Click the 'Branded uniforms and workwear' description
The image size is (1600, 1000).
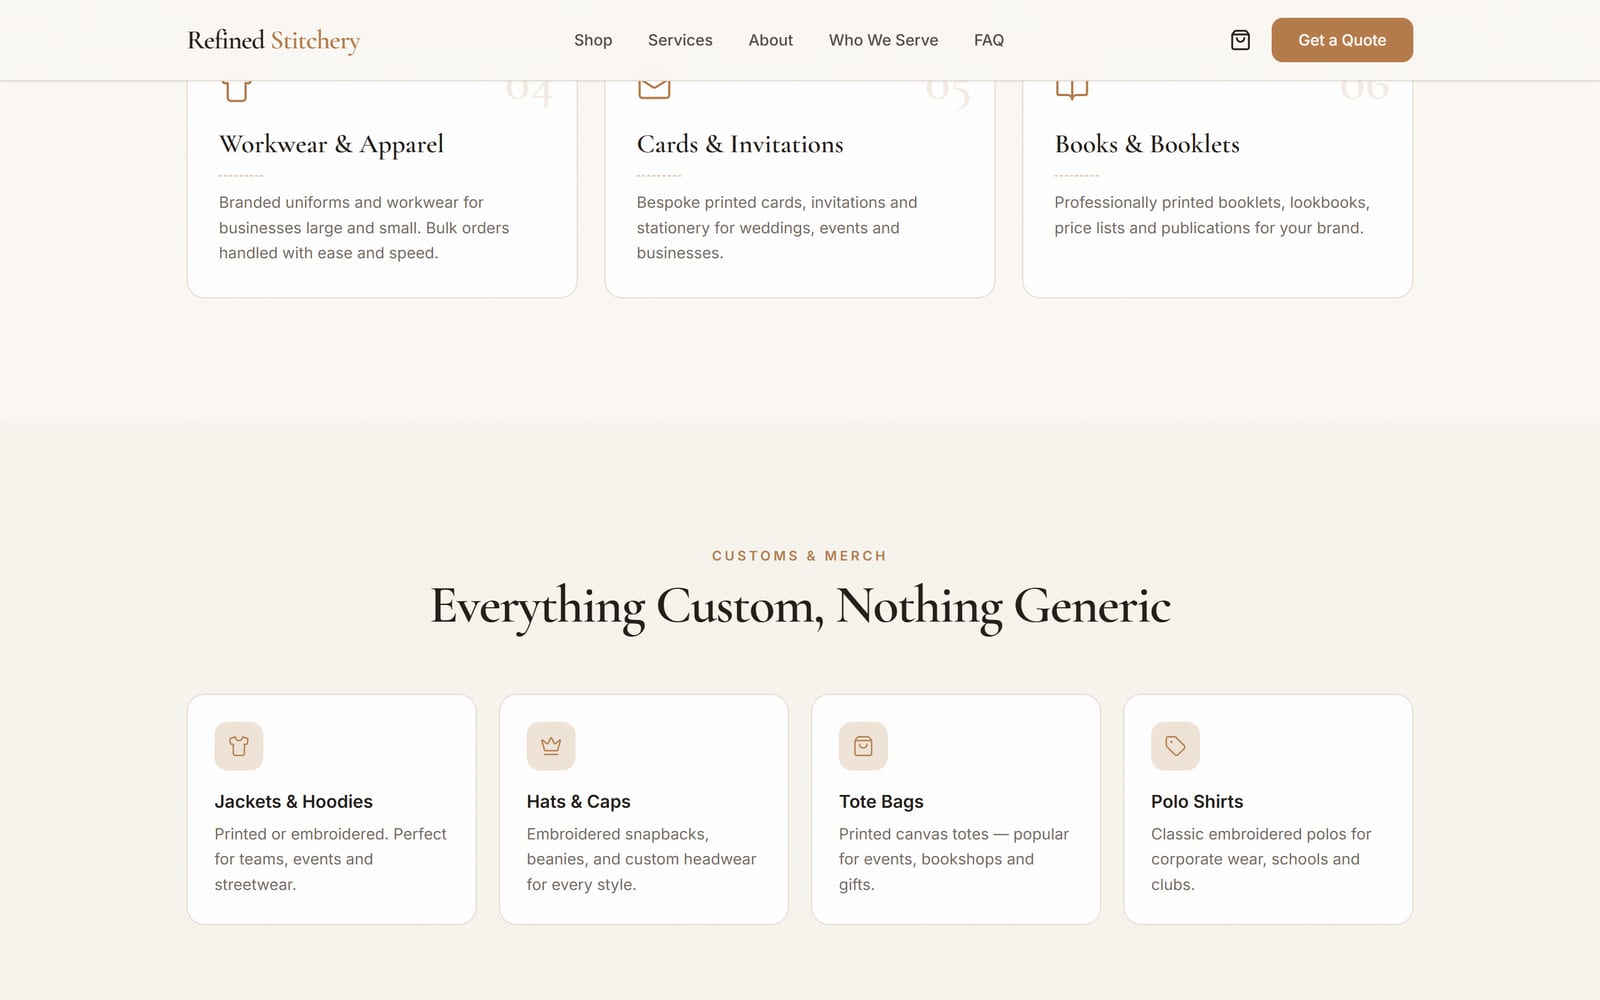pos(364,228)
